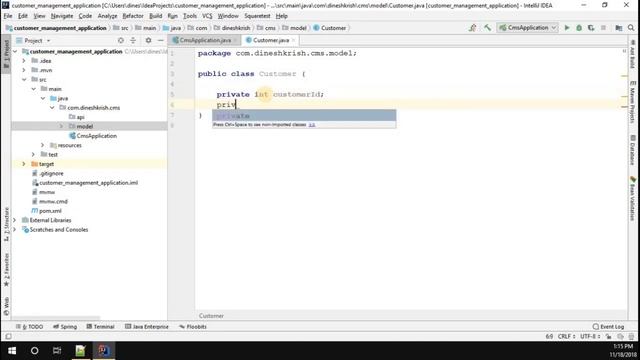The image size is (640, 360).
Task: Open search everywhere magnifier
Action: 631,28
